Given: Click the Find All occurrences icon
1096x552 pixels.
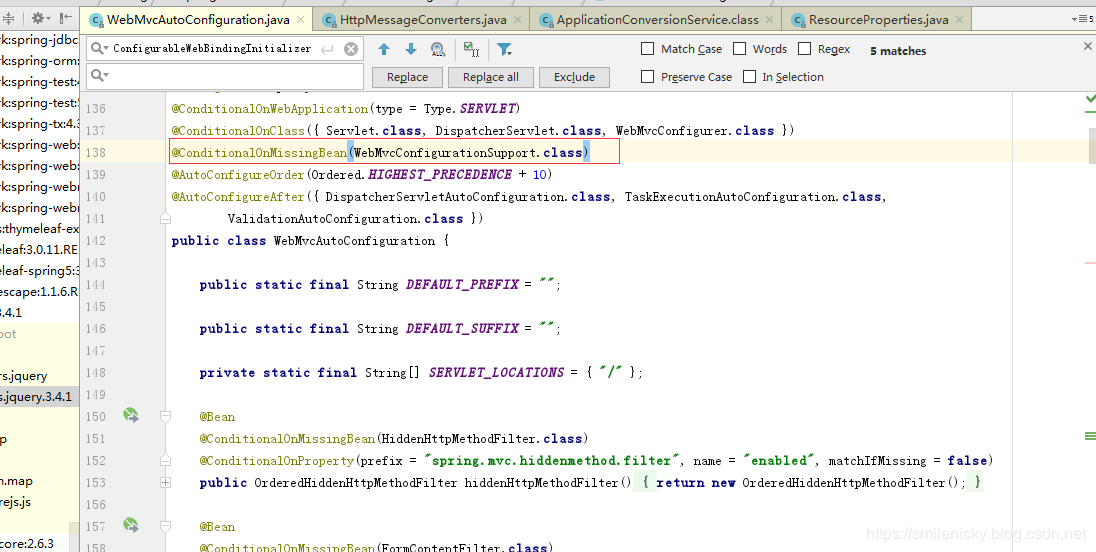Looking at the screenshot, I should [438, 49].
